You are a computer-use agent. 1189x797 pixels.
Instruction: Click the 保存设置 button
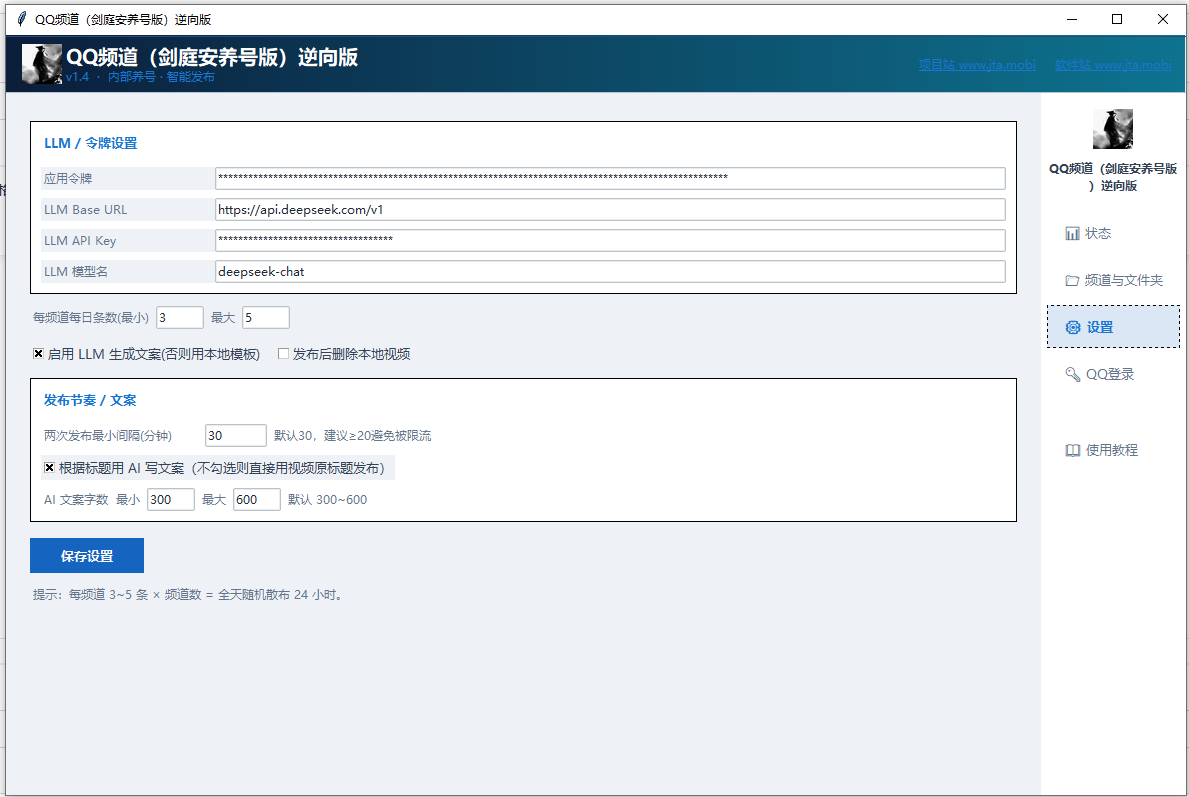87,556
